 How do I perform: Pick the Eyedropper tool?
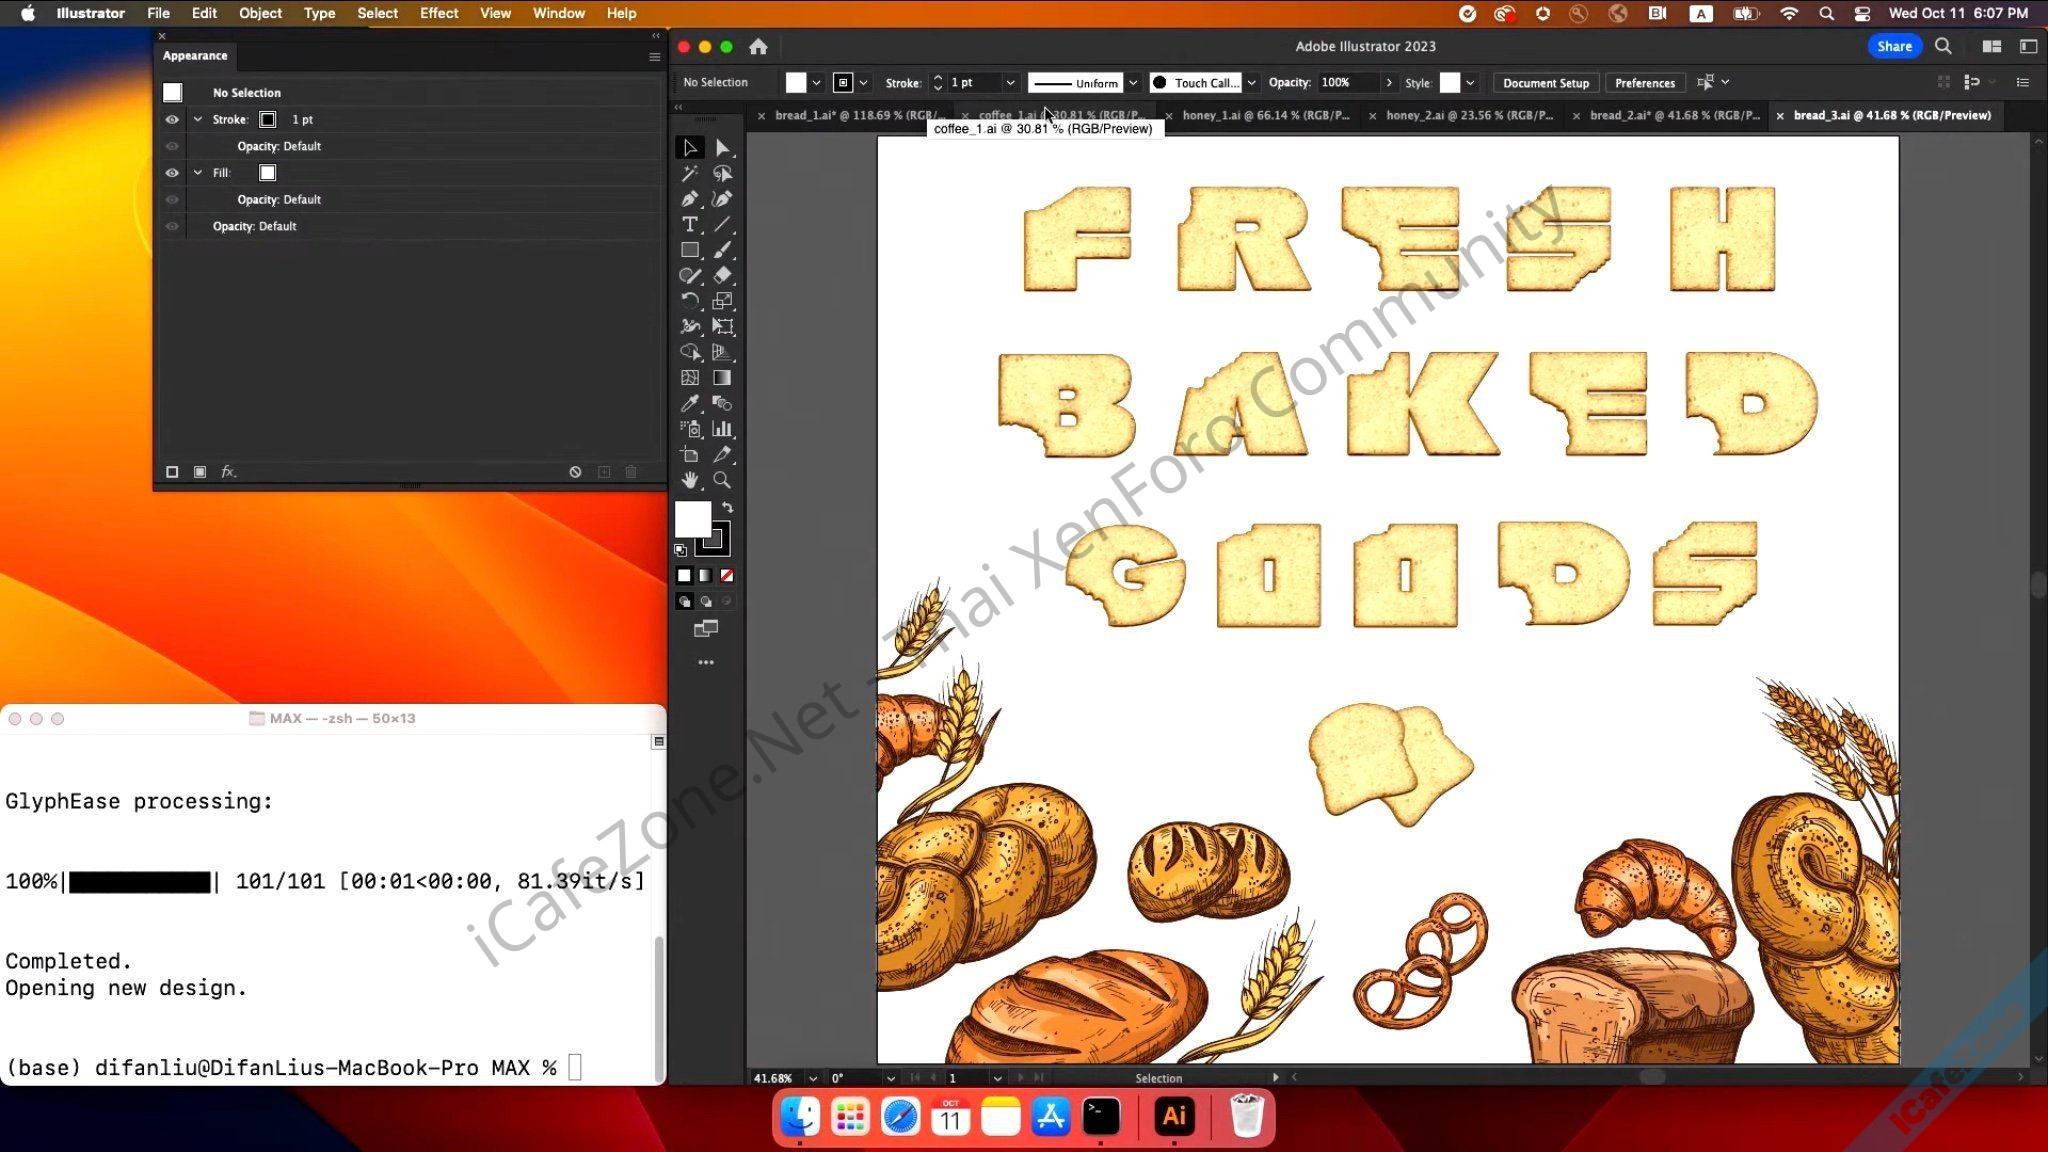point(689,403)
